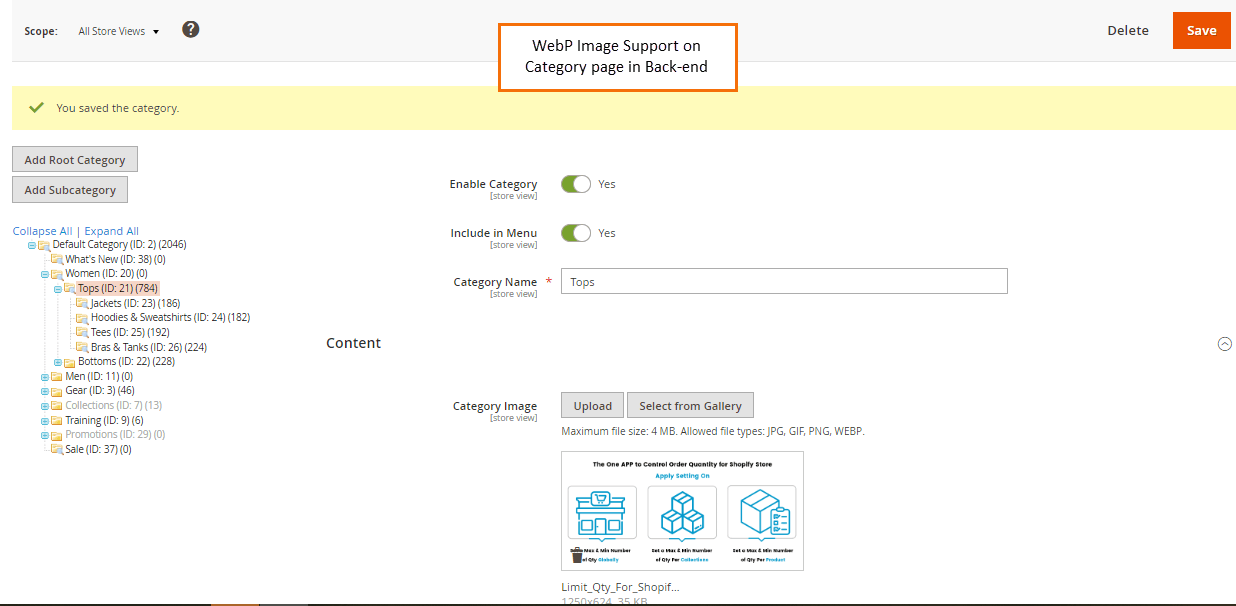This screenshot has width=1236, height=606.
Task: Click the Select from Gallery button
Action: [x=690, y=405]
